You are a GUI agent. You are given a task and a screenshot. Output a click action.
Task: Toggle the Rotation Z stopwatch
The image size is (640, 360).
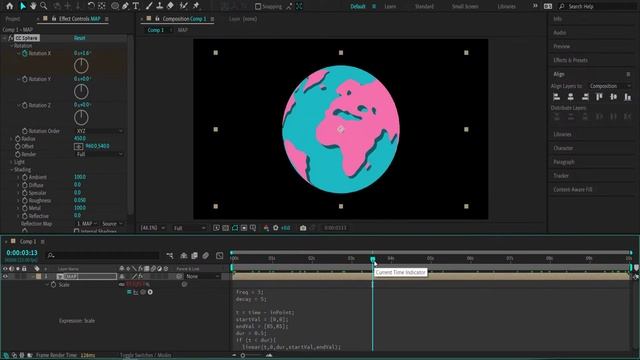pos(25,105)
